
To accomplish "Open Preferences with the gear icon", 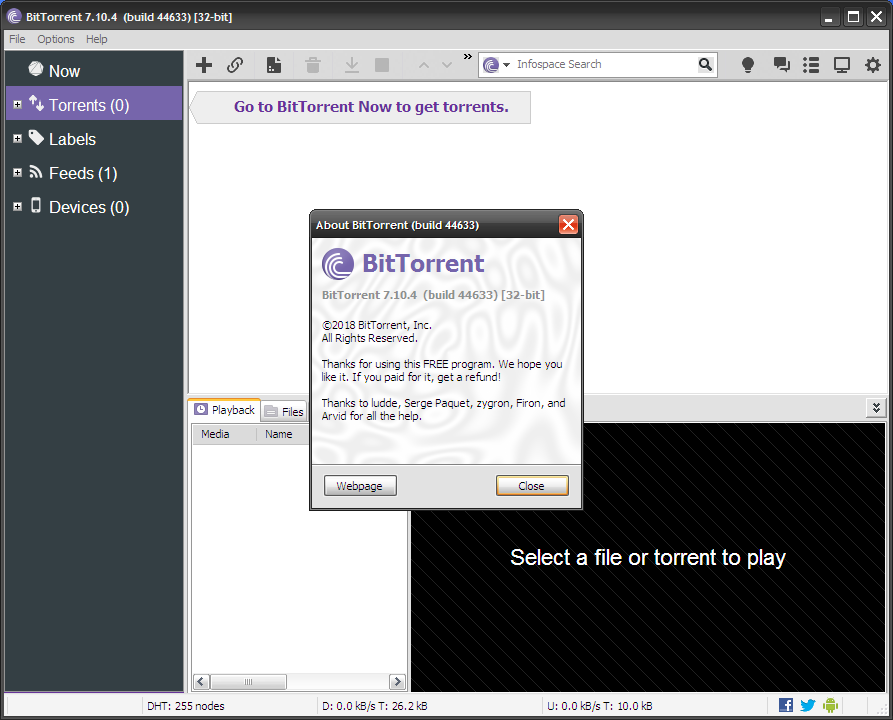I will [x=872, y=65].
